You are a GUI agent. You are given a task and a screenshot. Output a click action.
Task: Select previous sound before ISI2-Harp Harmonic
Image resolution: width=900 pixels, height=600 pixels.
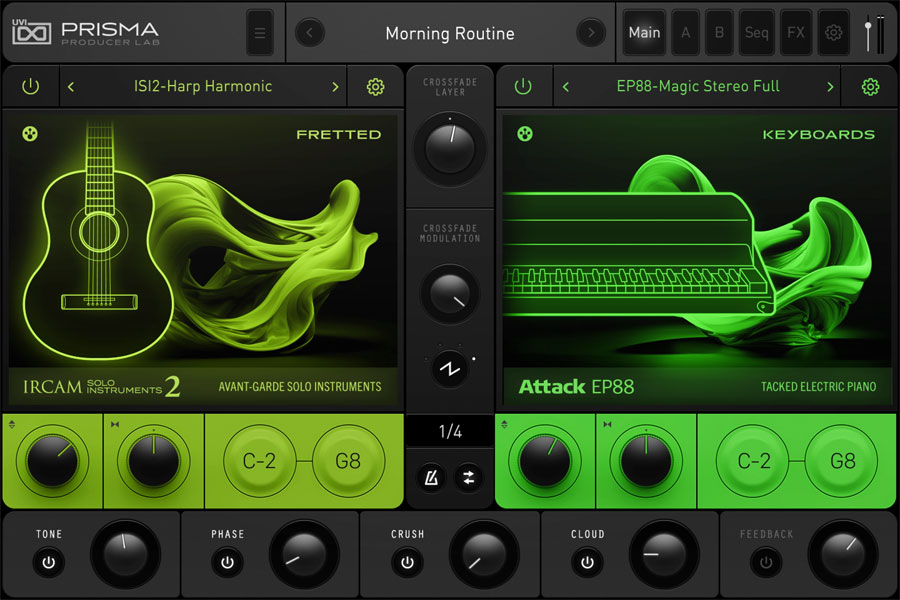tap(71, 87)
